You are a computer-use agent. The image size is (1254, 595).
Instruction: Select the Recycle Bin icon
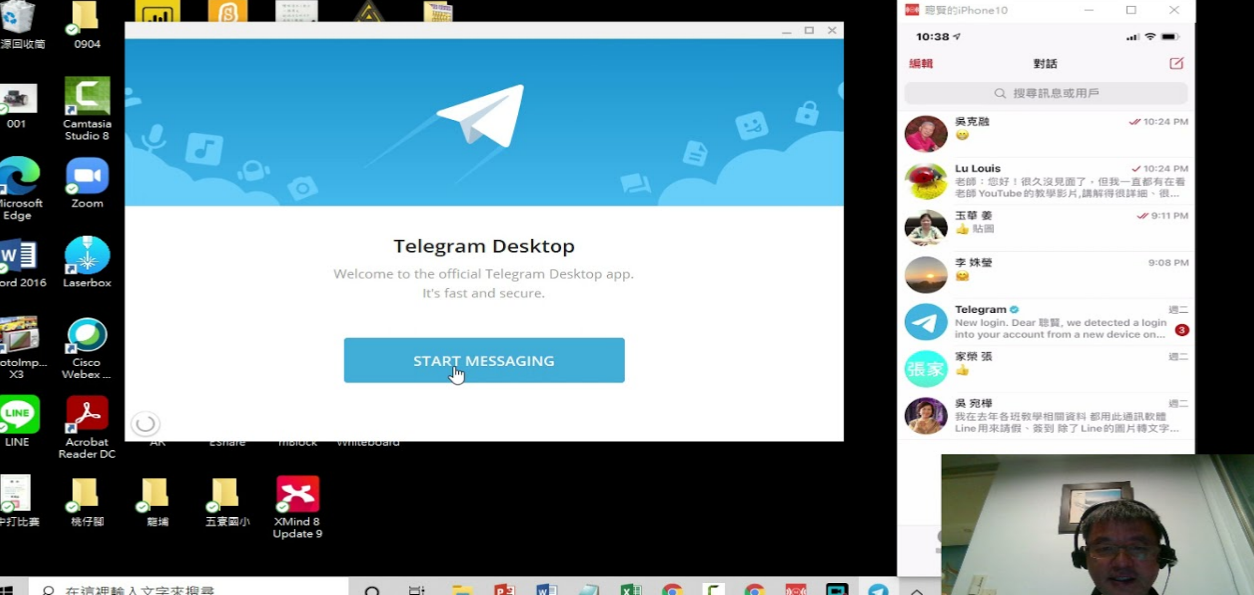tap(19, 25)
